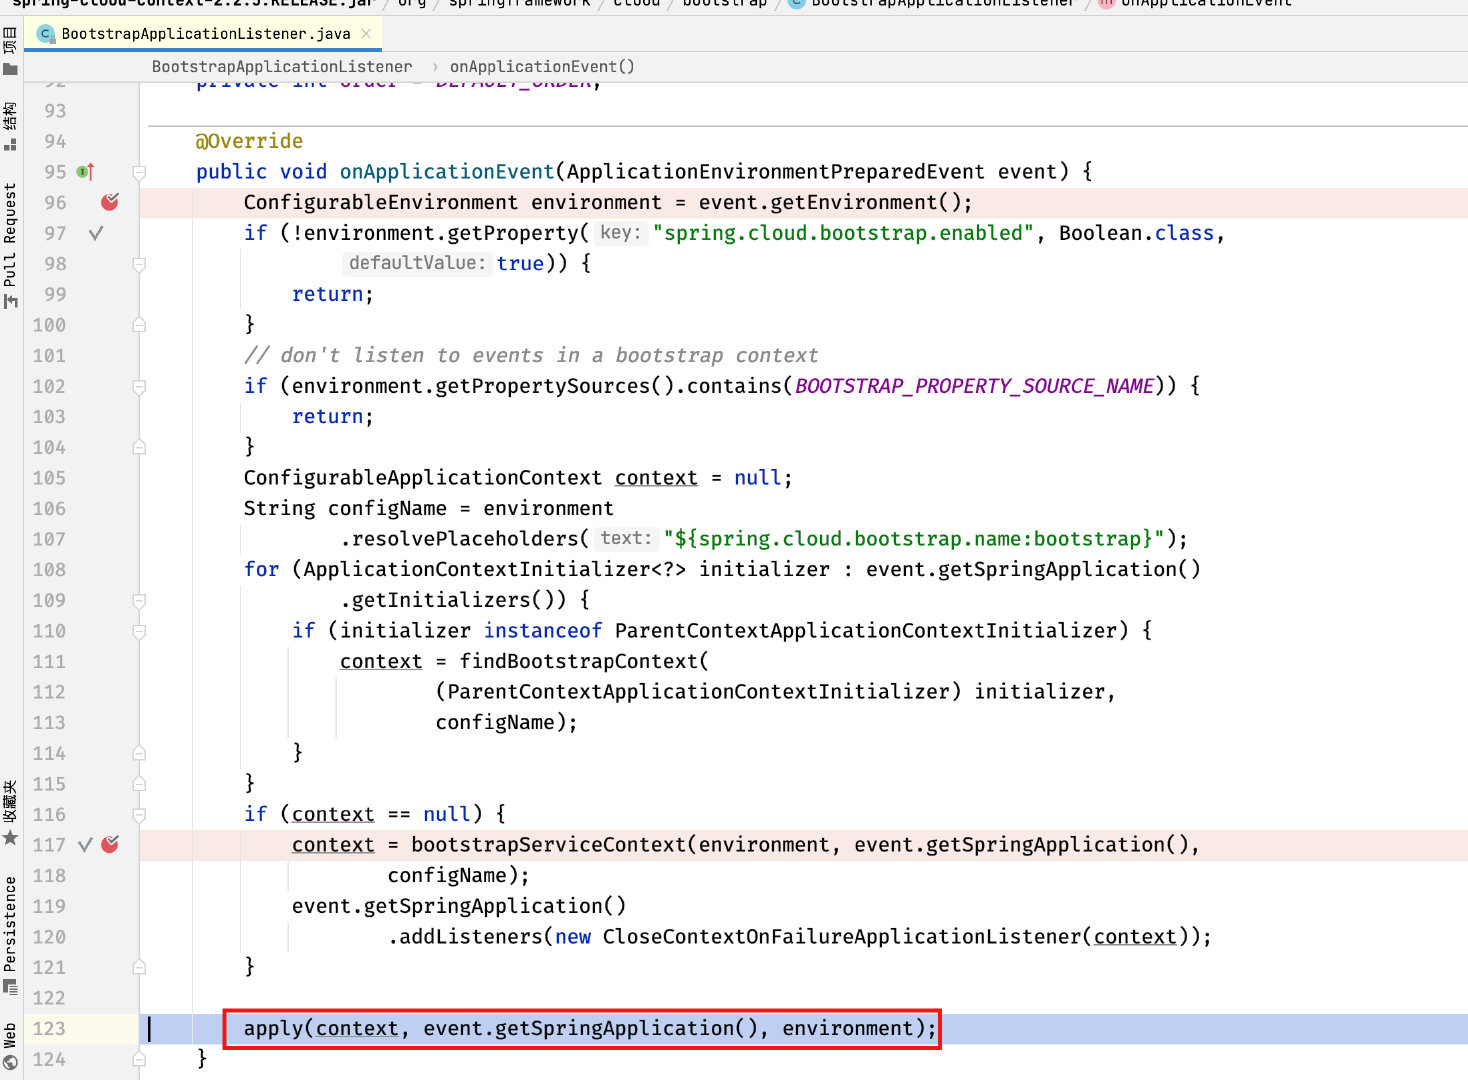1468x1080 pixels.
Task: Click the fold end marker on line 104
Action: (139, 447)
